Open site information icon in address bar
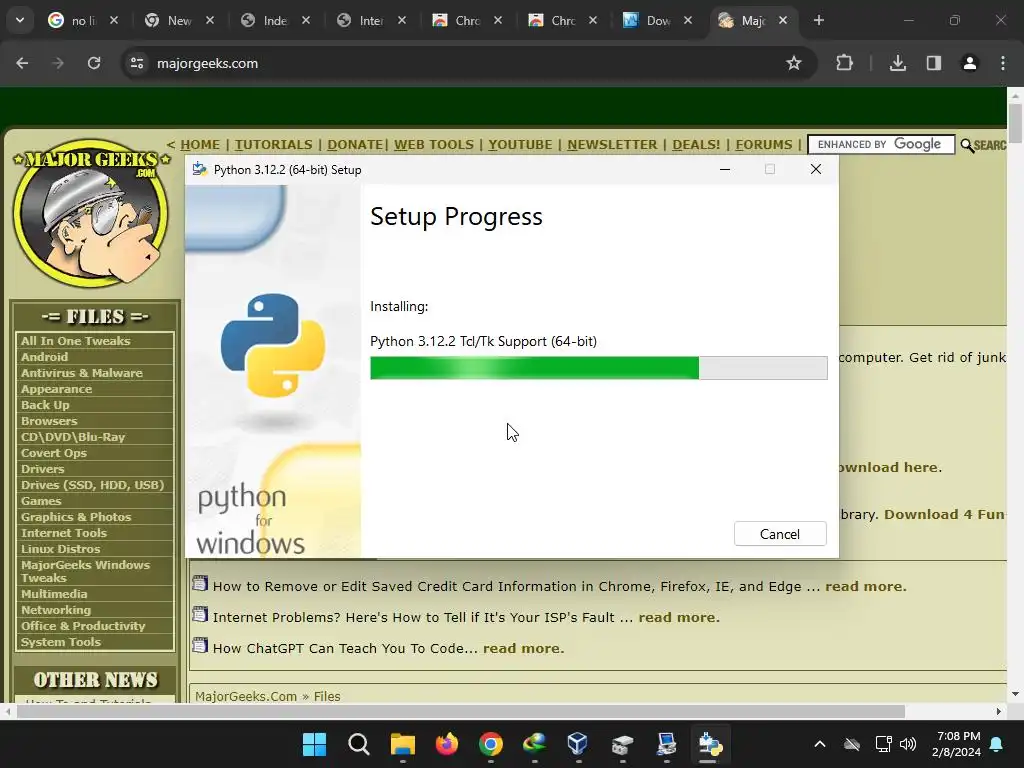 pos(136,63)
